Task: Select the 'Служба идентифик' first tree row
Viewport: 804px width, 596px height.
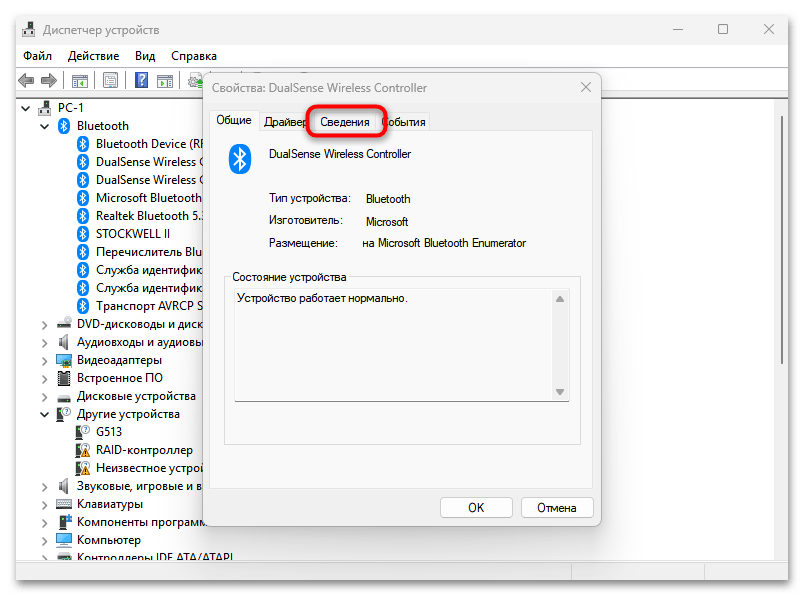Action: 139,270
